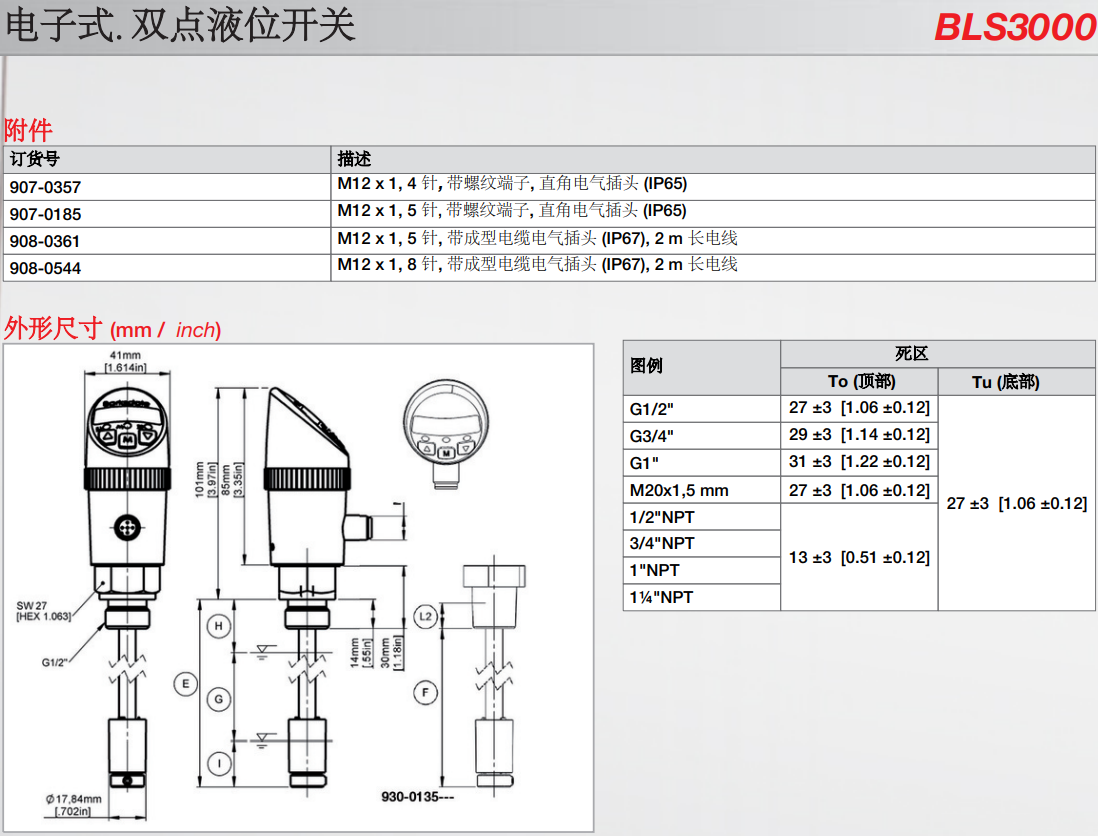Select the 3/4"NPT row label
This screenshot has height=836, width=1098.
(x=662, y=543)
